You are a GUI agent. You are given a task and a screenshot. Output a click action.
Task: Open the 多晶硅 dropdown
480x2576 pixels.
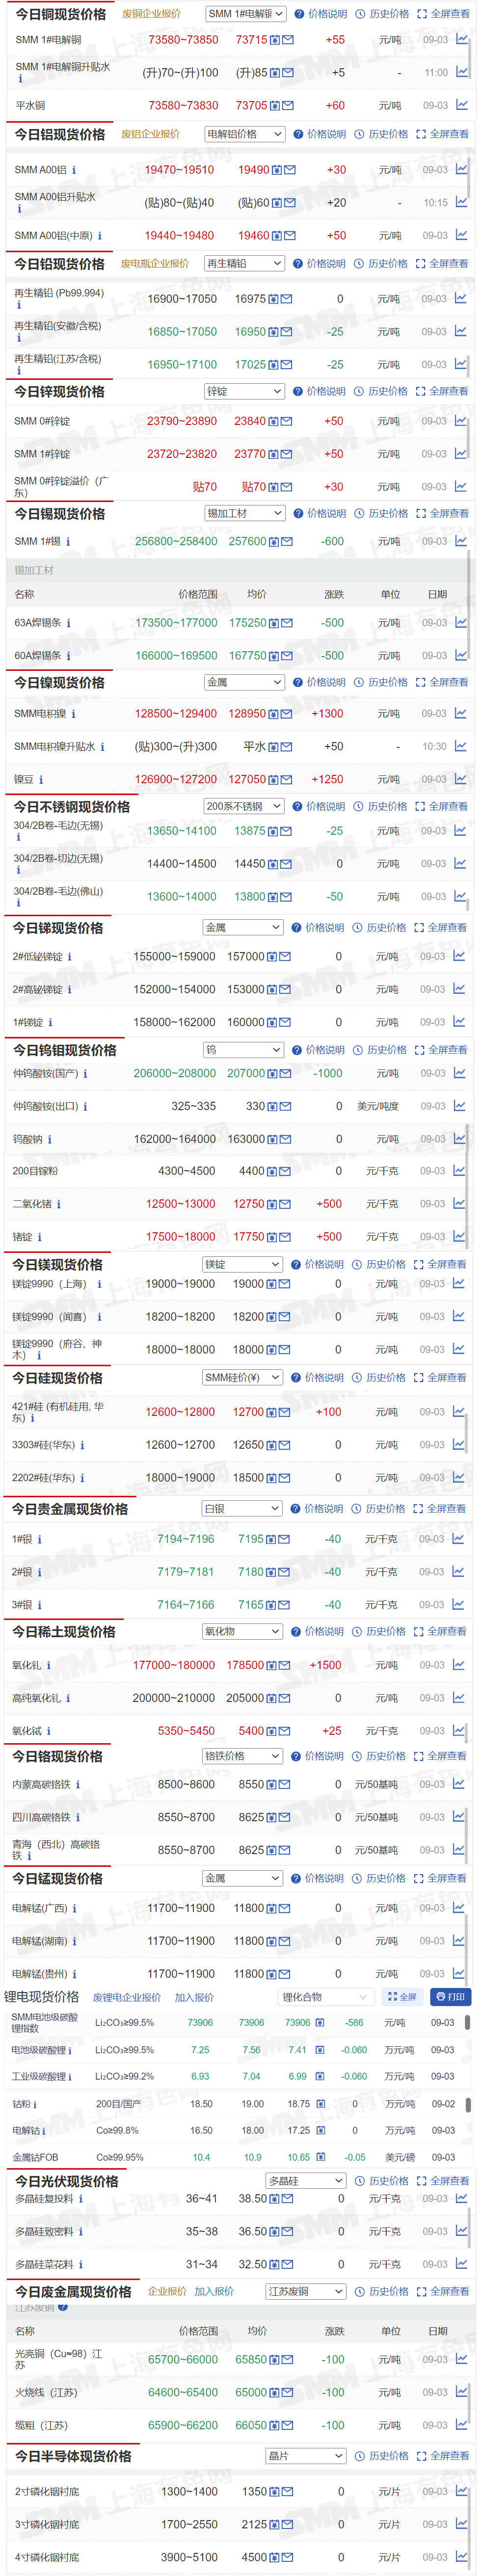(x=306, y=2180)
